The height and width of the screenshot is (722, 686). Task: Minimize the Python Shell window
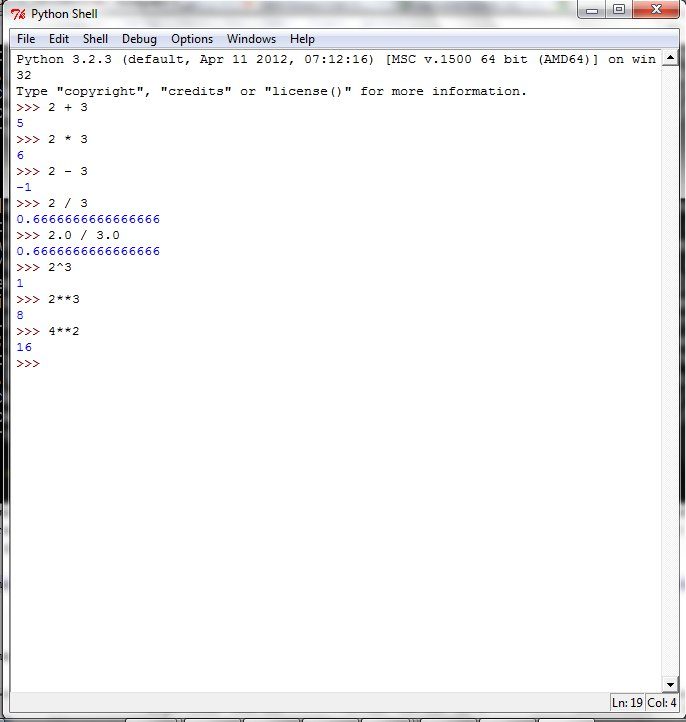tap(594, 12)
